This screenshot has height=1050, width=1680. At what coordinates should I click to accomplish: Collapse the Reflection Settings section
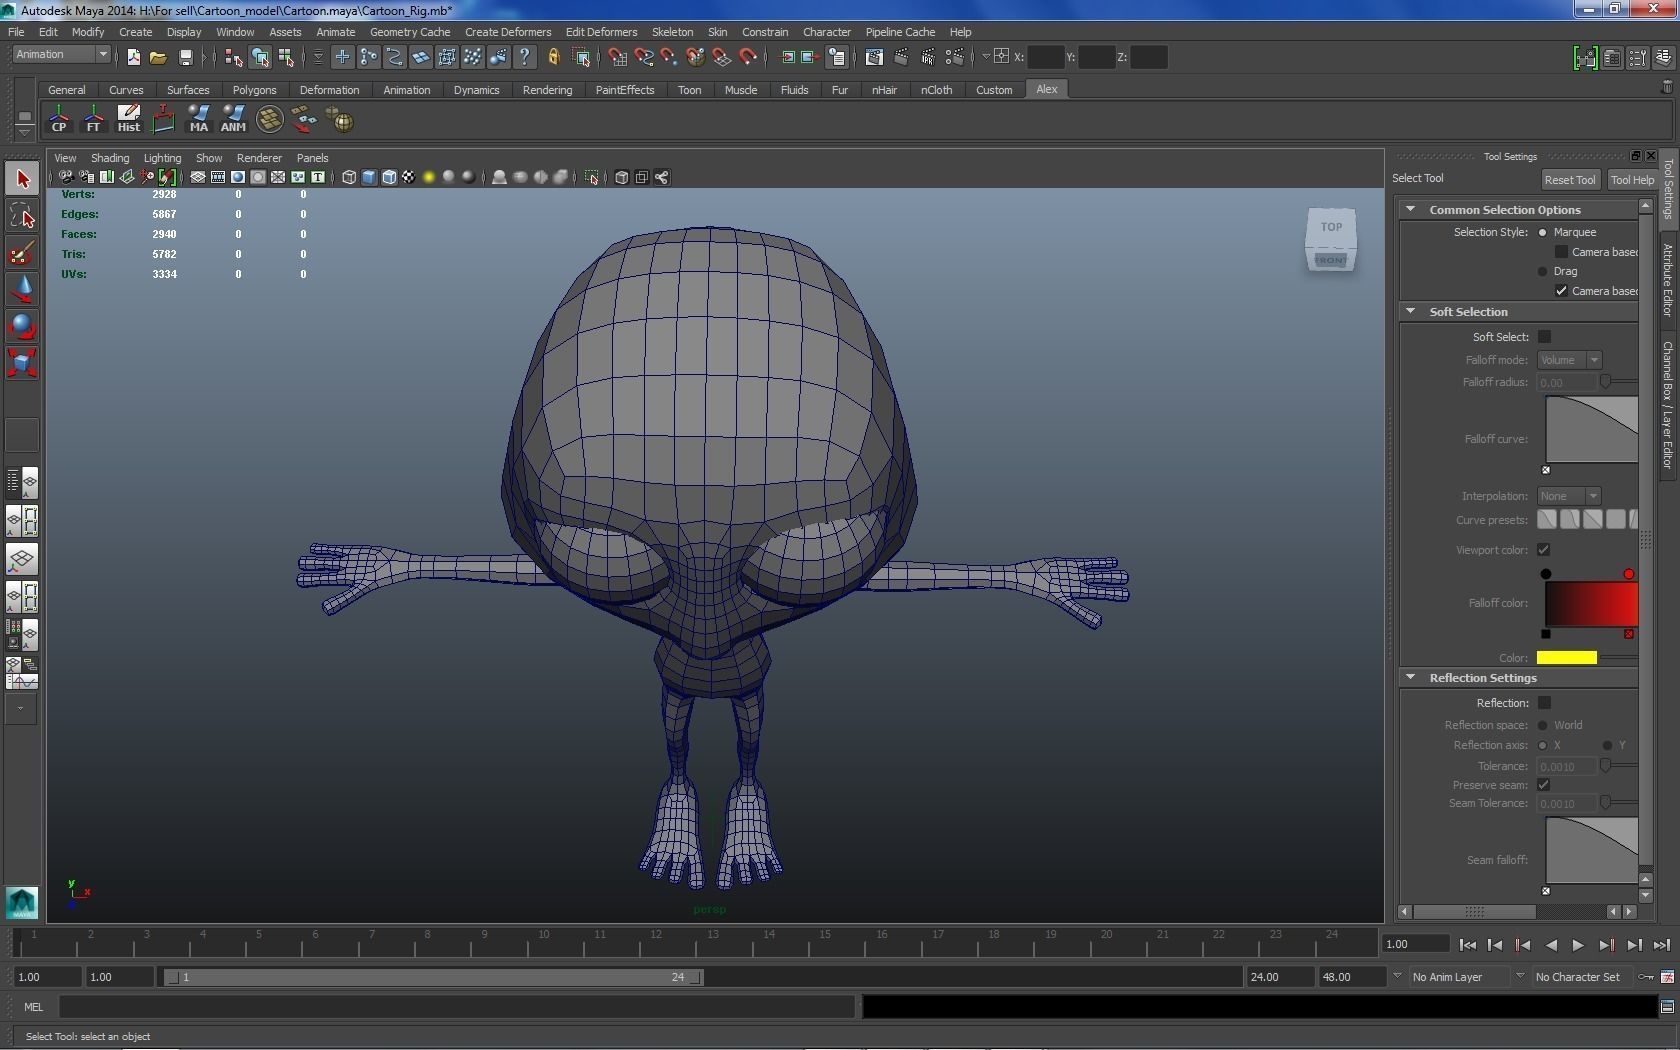click(1411, 677)
